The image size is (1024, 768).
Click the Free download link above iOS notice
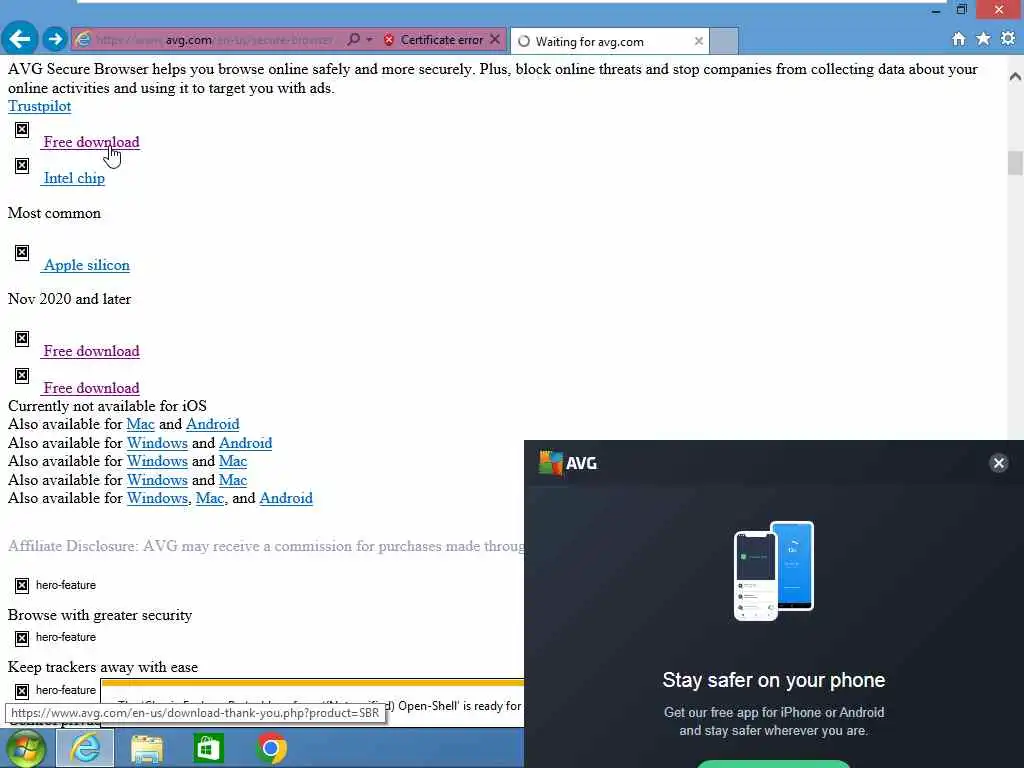pos(91,387)
